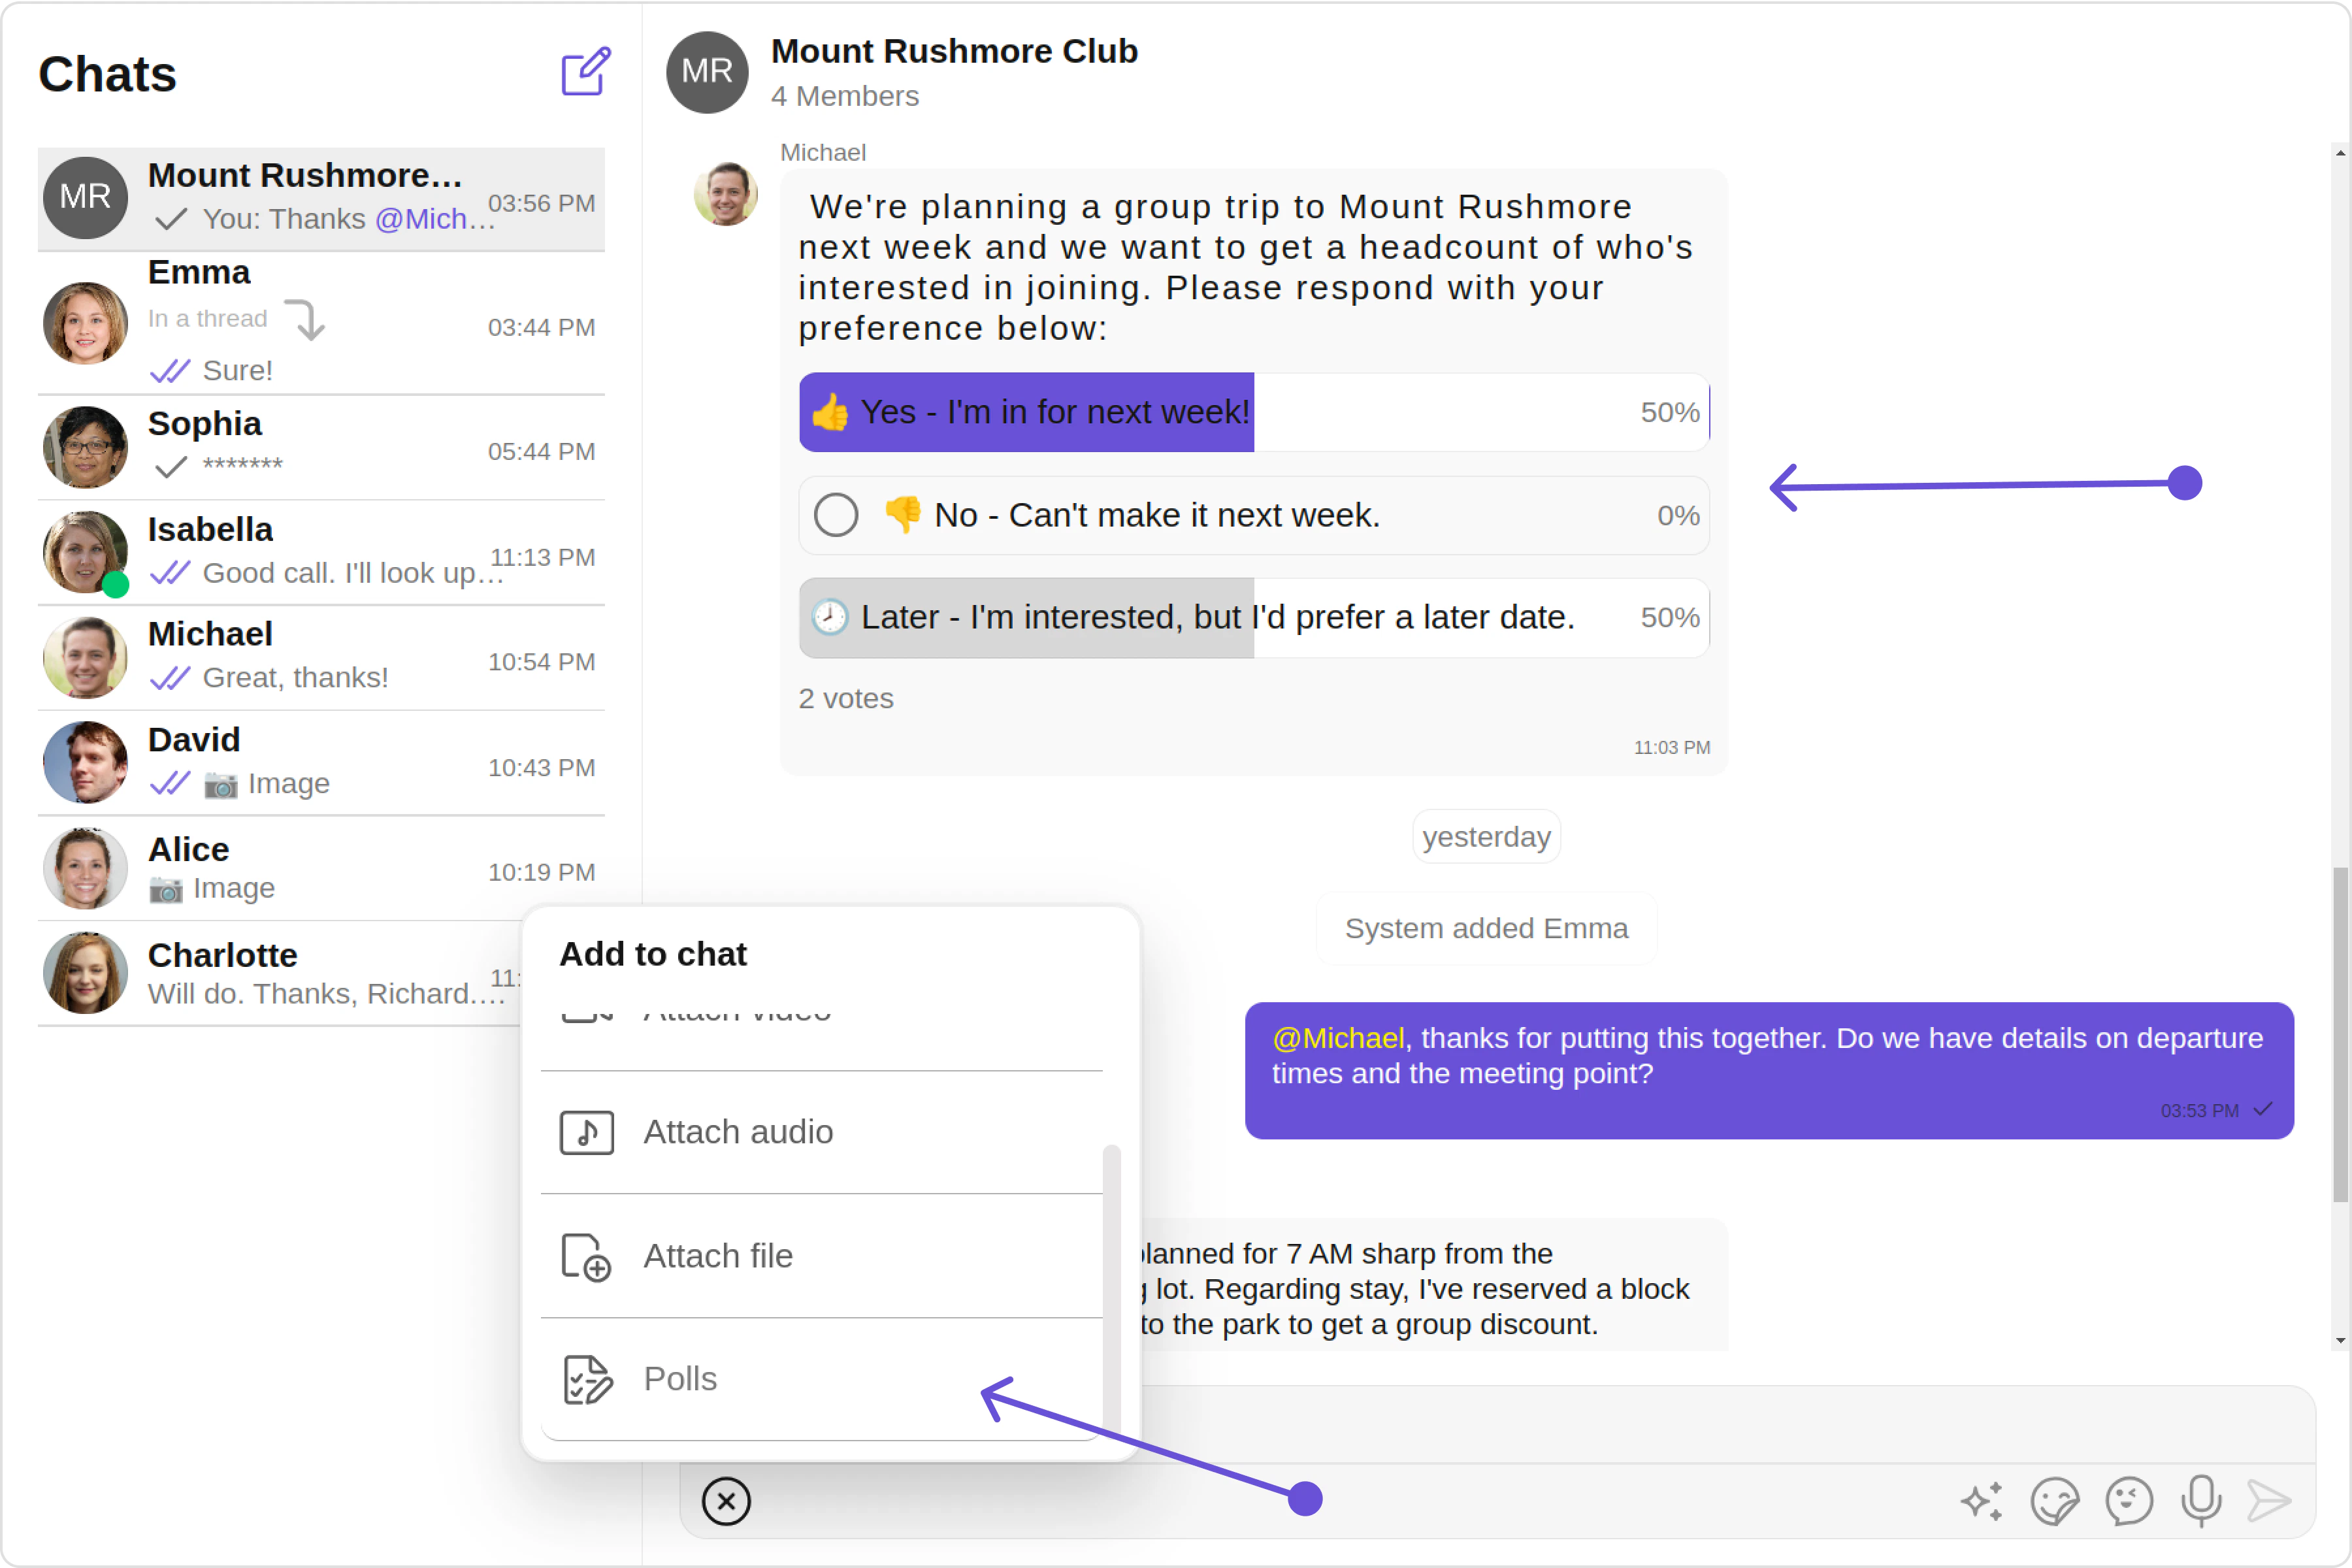Screen dimensions: 2352x1568
Task: Click the Polls menu icon
Action: [x=587, y=1380]
